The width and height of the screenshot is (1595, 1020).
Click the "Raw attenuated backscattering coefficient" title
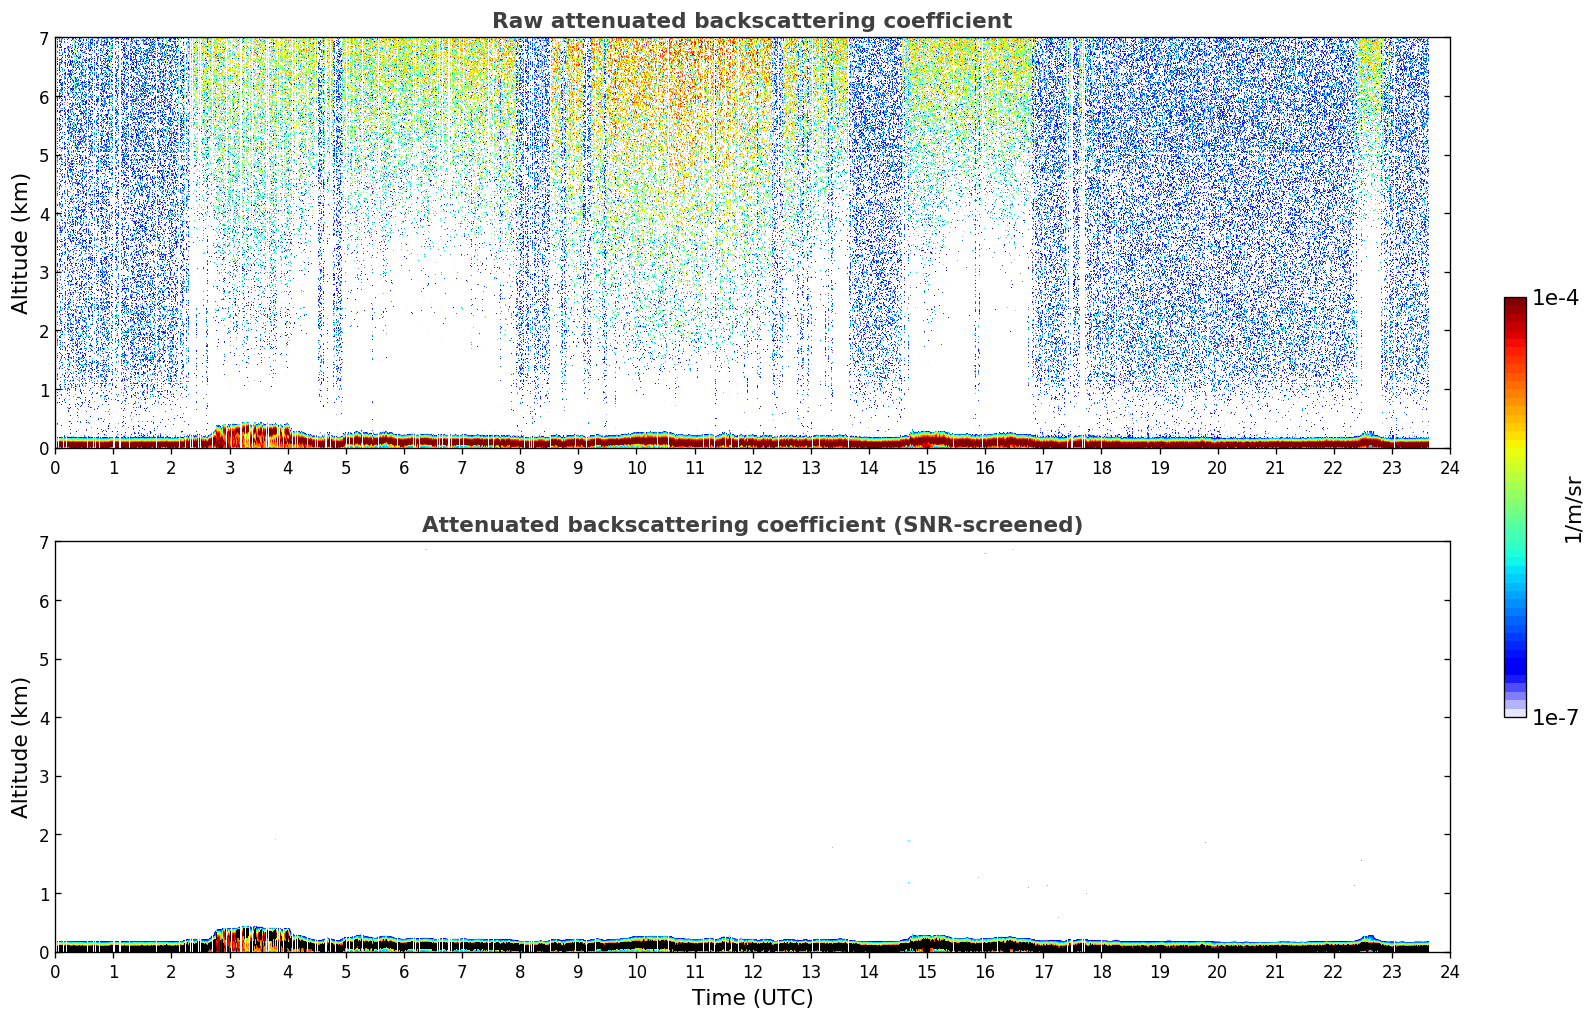[751, 21]
